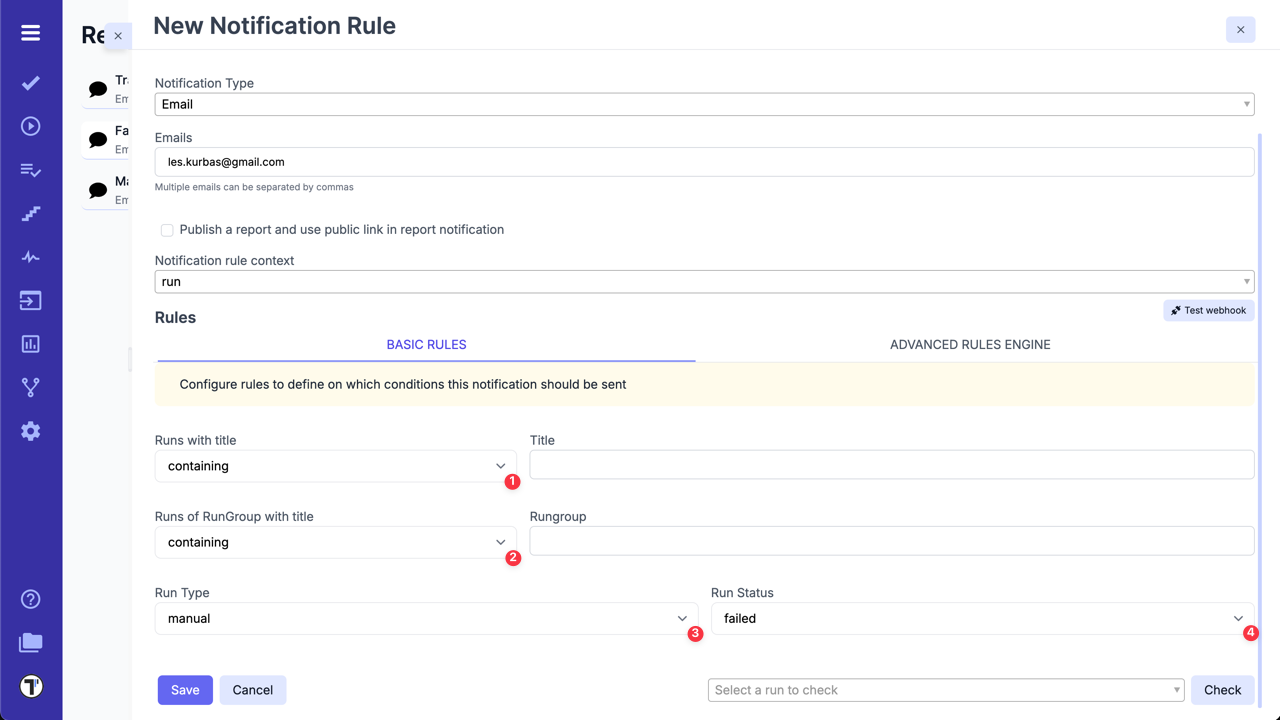The height and width of the screenshot is (720, 1280).
Task: Click the Test webhook button
Action: pyautogui.click(x=1208, y=310)
